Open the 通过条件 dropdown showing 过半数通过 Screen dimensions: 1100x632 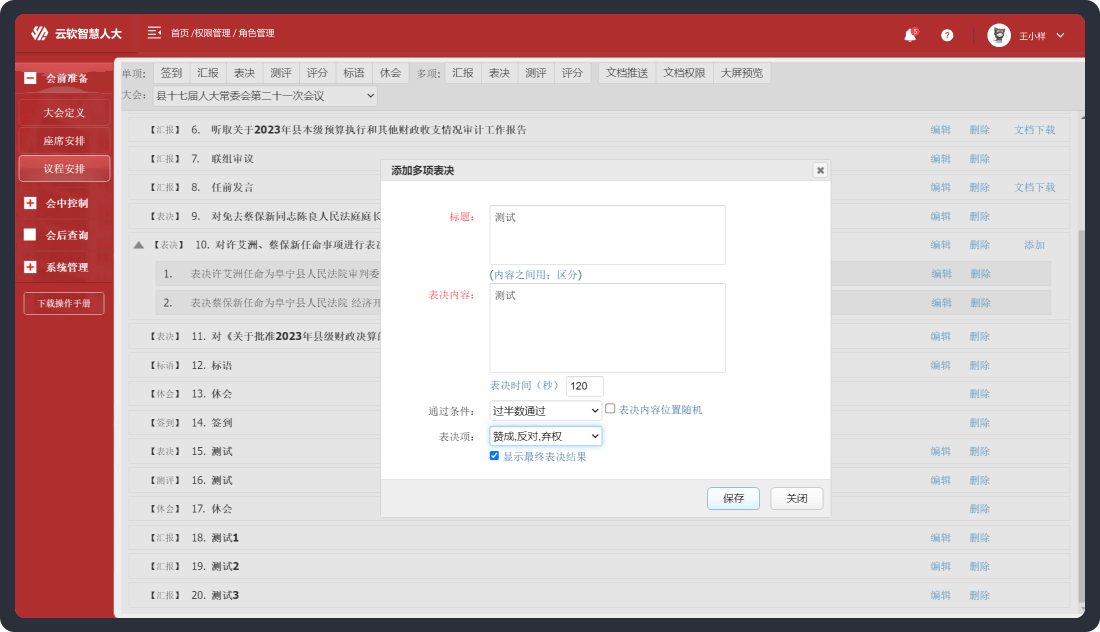pos(544,411)
